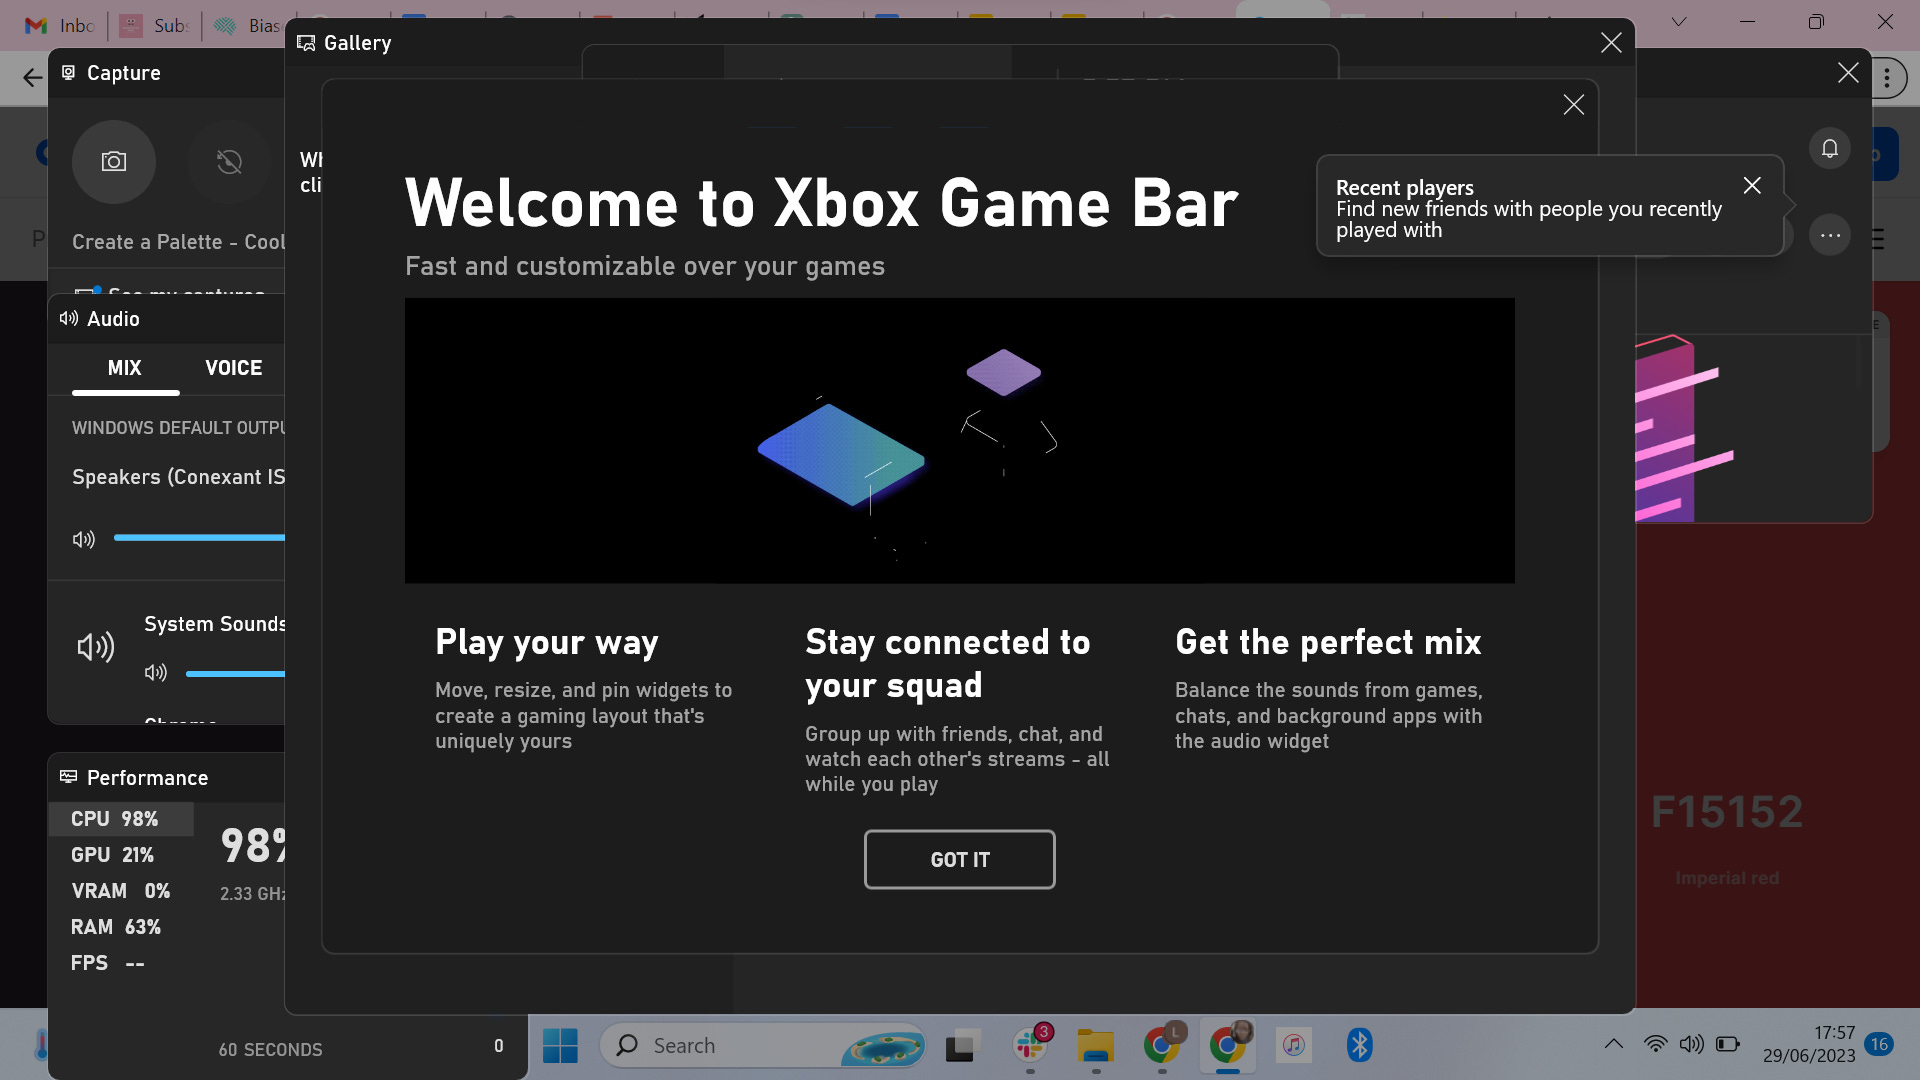The width and height of the screenshot is (1920, 1080).
Task: Dismiss the Recent players tooltip
Action: 1752,185
